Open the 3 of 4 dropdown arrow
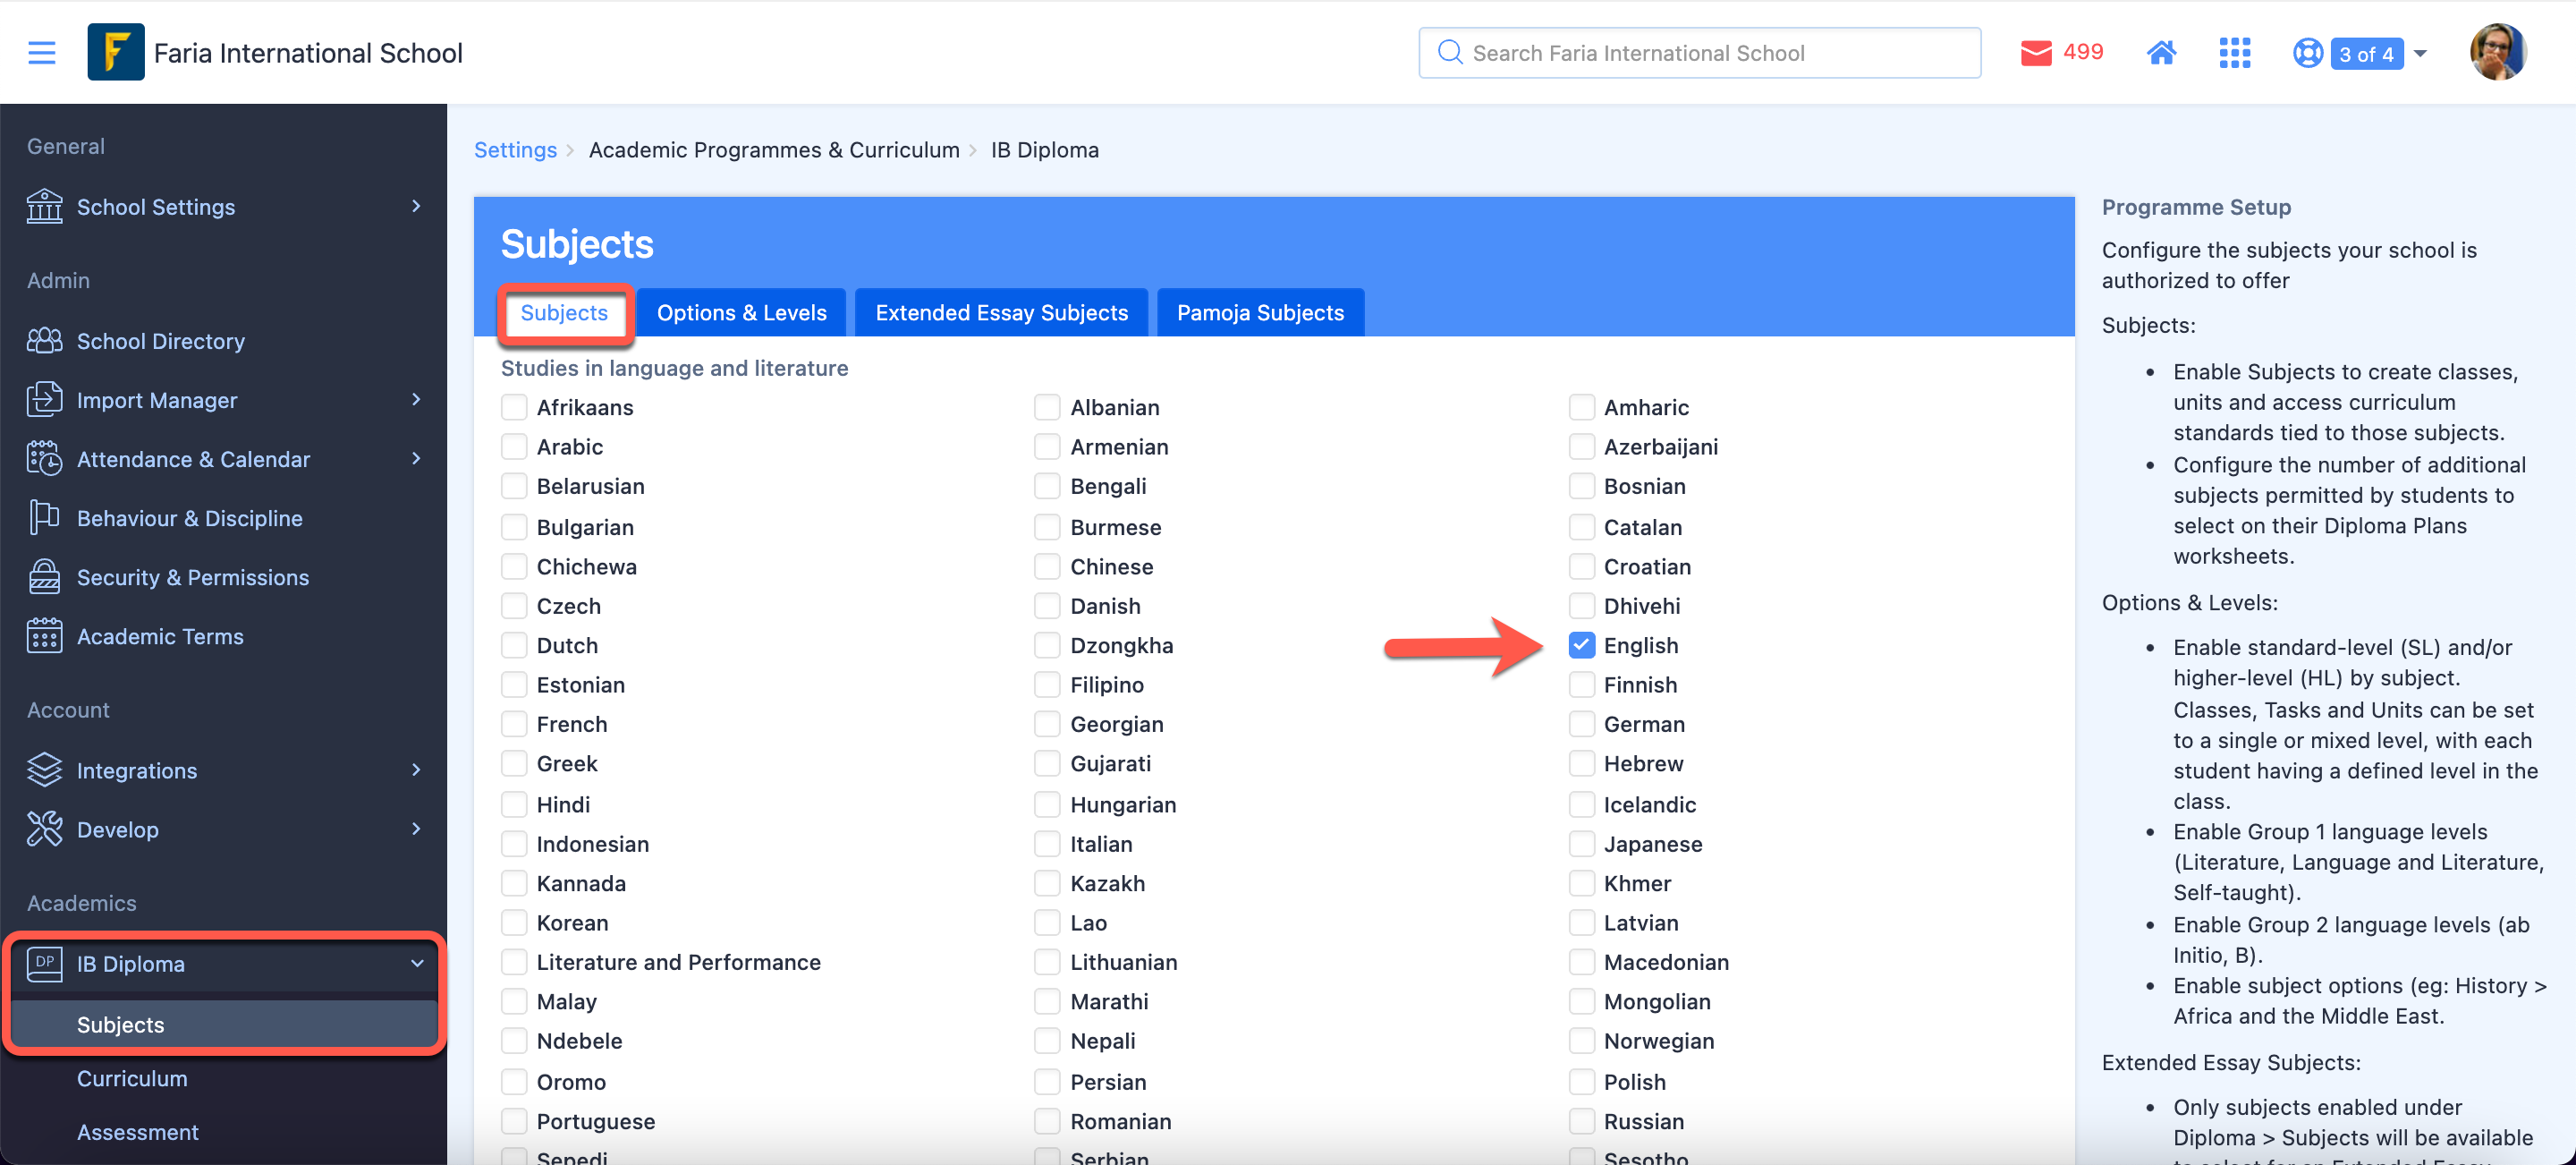This screenshot has height=1165, width=2576. coord(2420,53)
